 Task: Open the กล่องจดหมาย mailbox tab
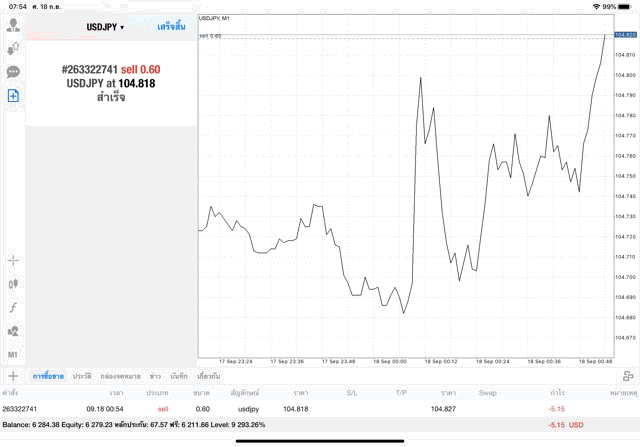tap(120, 376)
